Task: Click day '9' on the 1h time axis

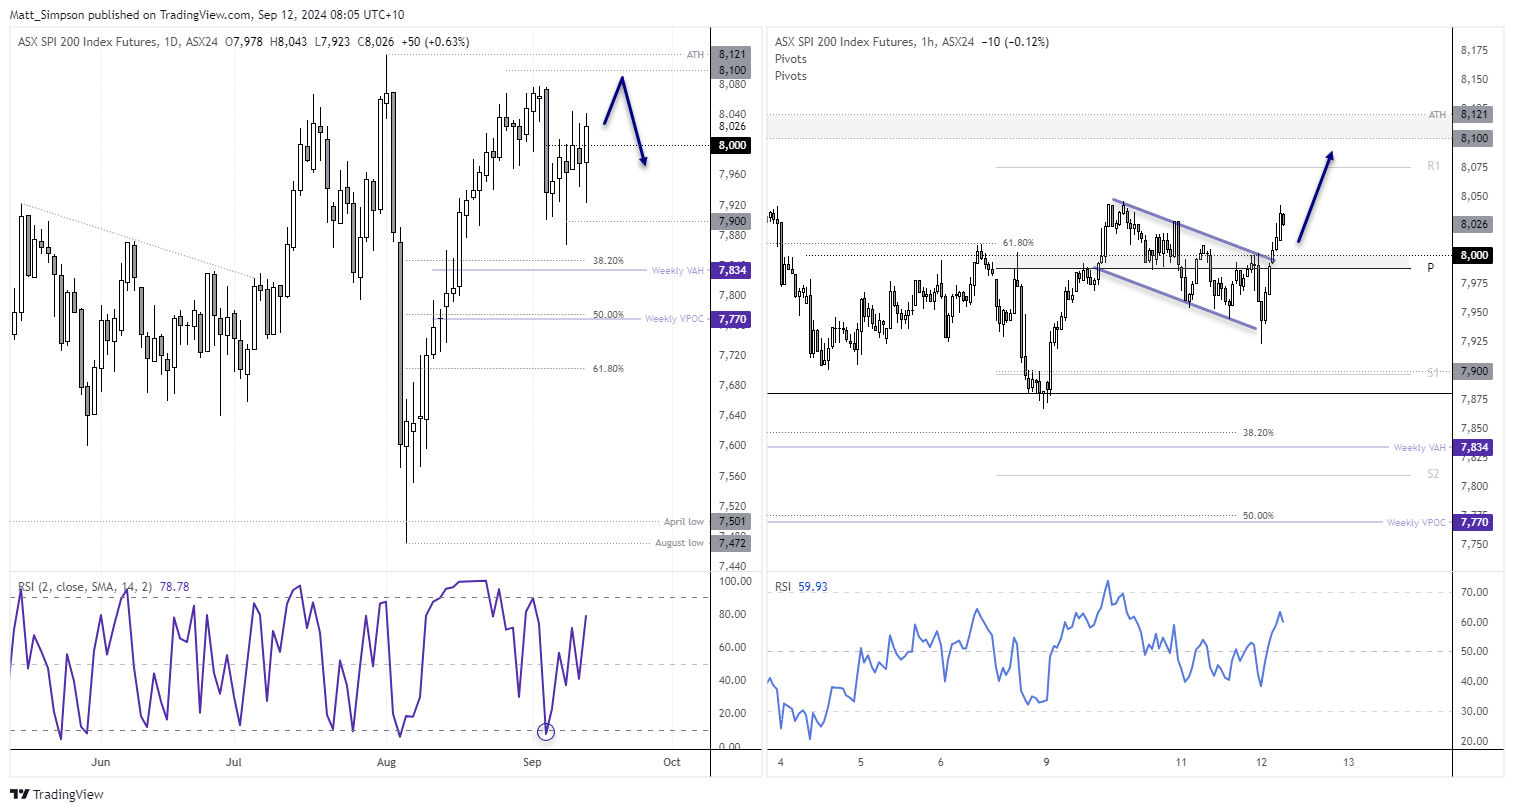Action: [1046, 762]
